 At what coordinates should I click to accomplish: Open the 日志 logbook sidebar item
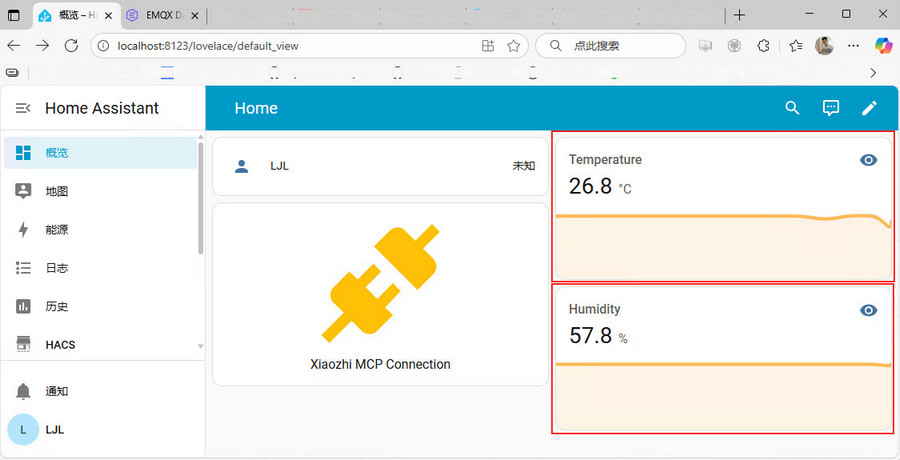point(100,268)
